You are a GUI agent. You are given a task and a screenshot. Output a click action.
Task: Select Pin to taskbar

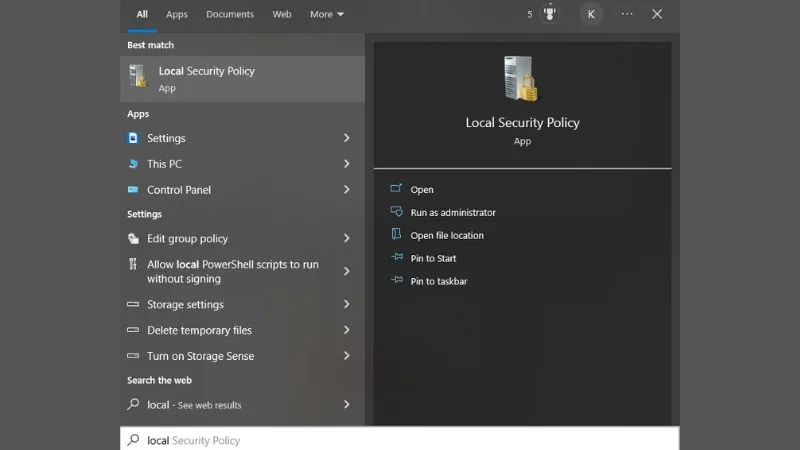439,281
